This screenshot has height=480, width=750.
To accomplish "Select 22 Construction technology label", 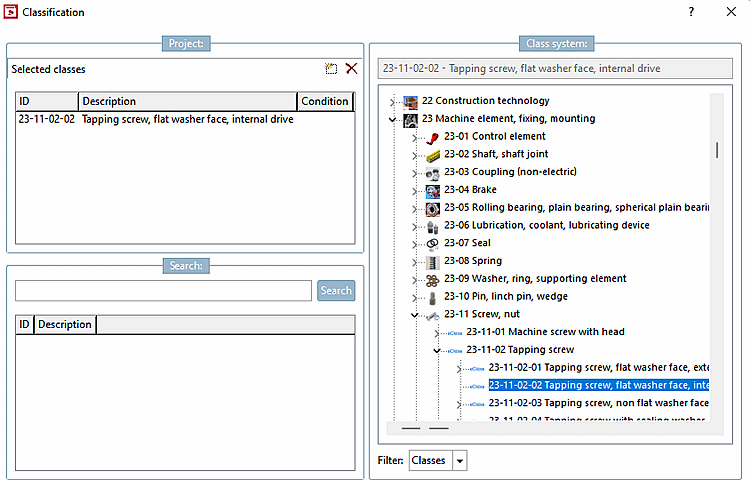I will (x=485, y=101).
